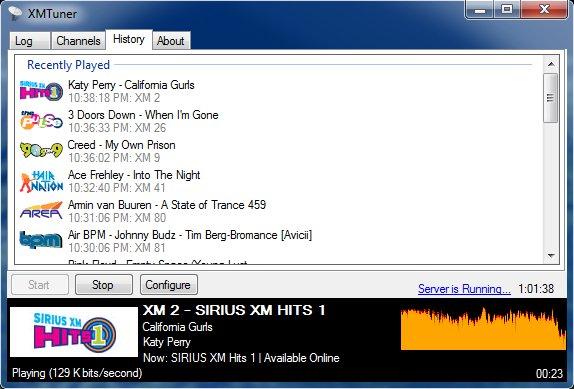Viewport: 574px width, 389px height.
Task: Click the Playing (129 K bits/second) status
Action: point(77,373)
